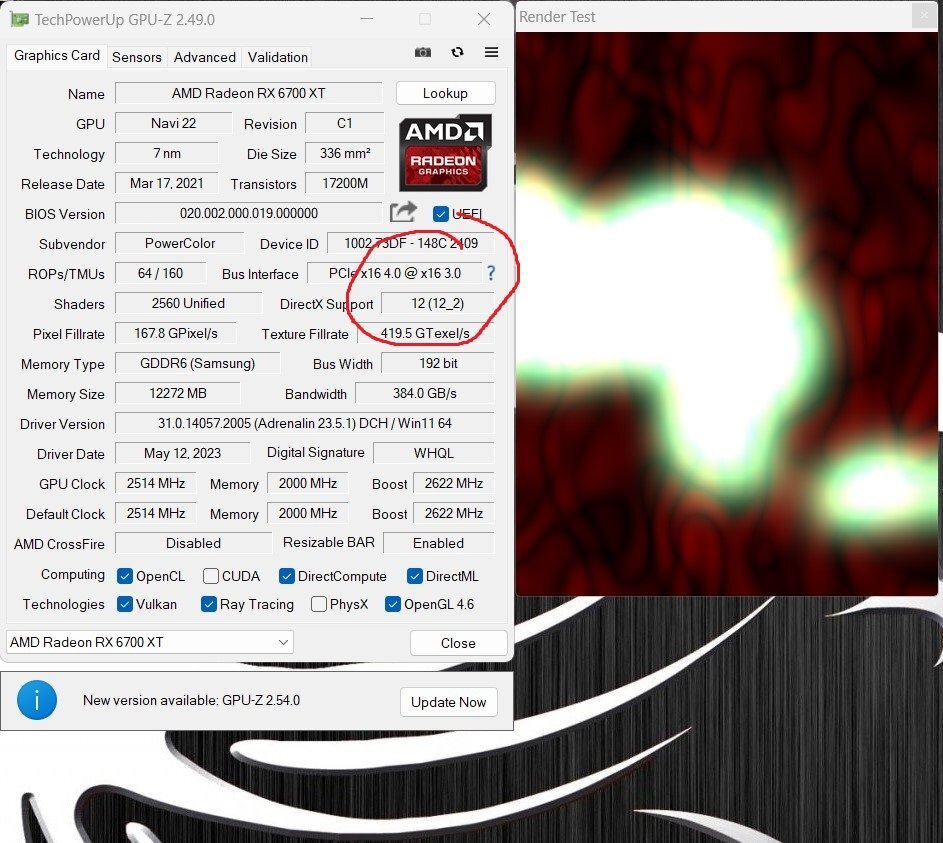This screenshot has width=943, height=843.
Task: Toggle the DirectML checkbox
Action: pyautogui.click(x=415, y=576)
